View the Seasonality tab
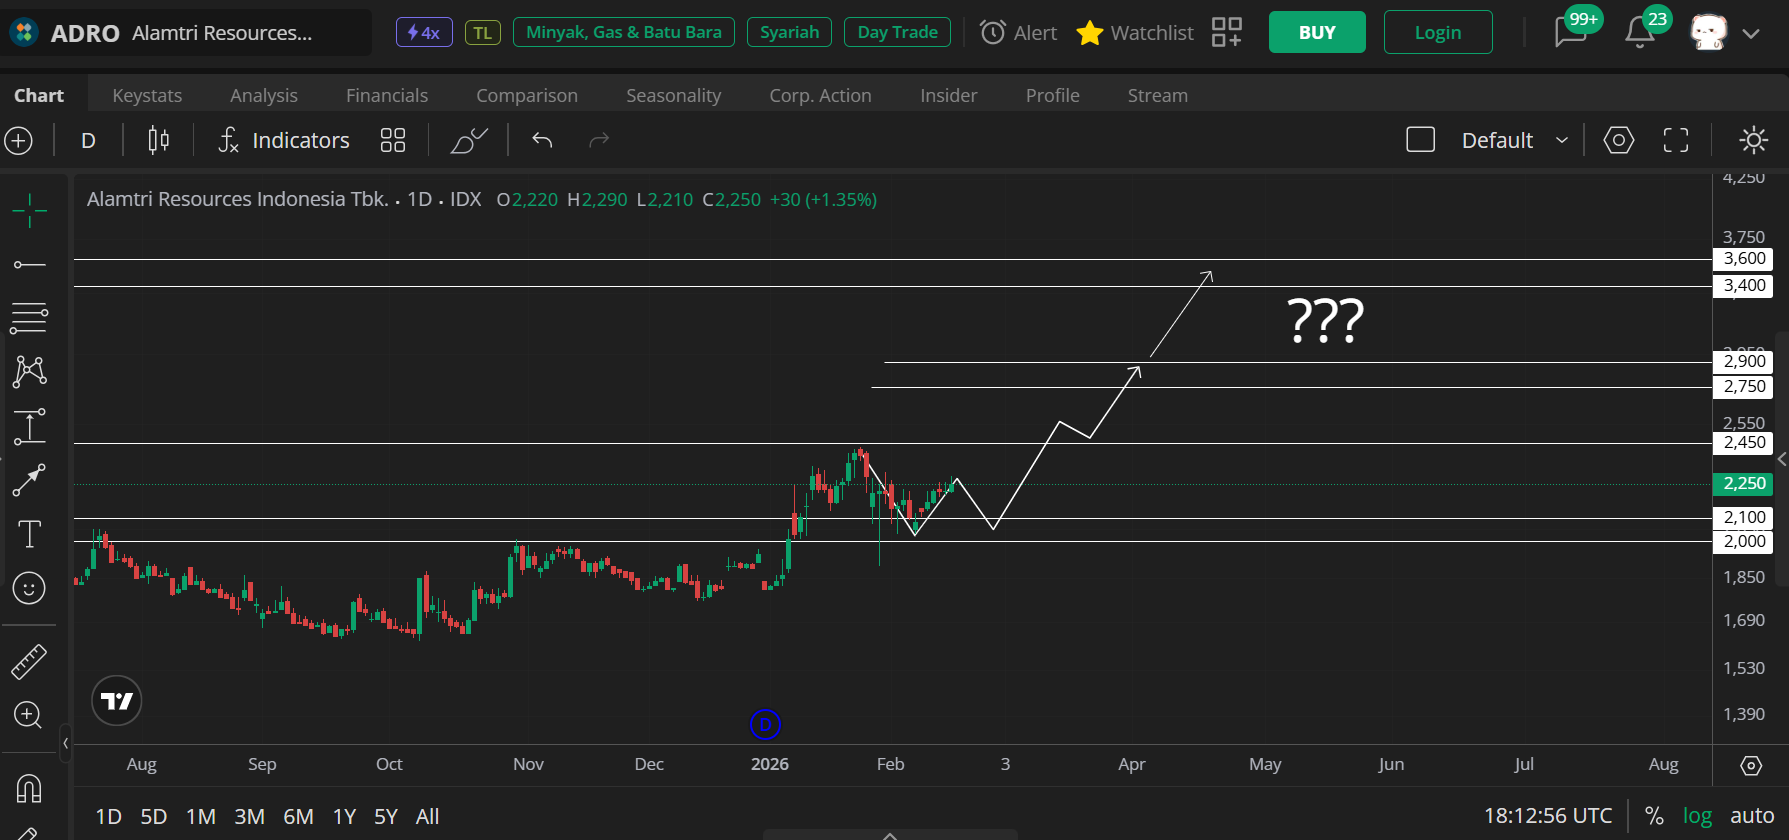Screen dimensions: 1789x840 [x=674, y=95]
